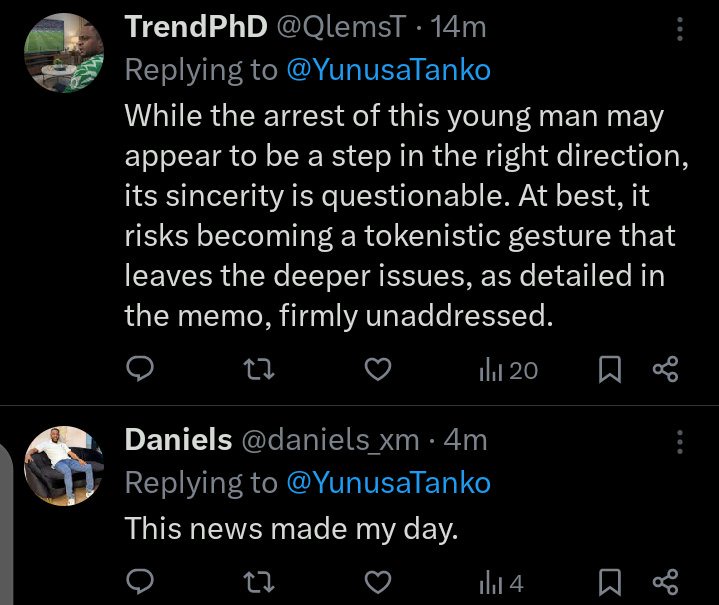Retweet Daniels' post
The image size is (719, 605).
(258, 581)
